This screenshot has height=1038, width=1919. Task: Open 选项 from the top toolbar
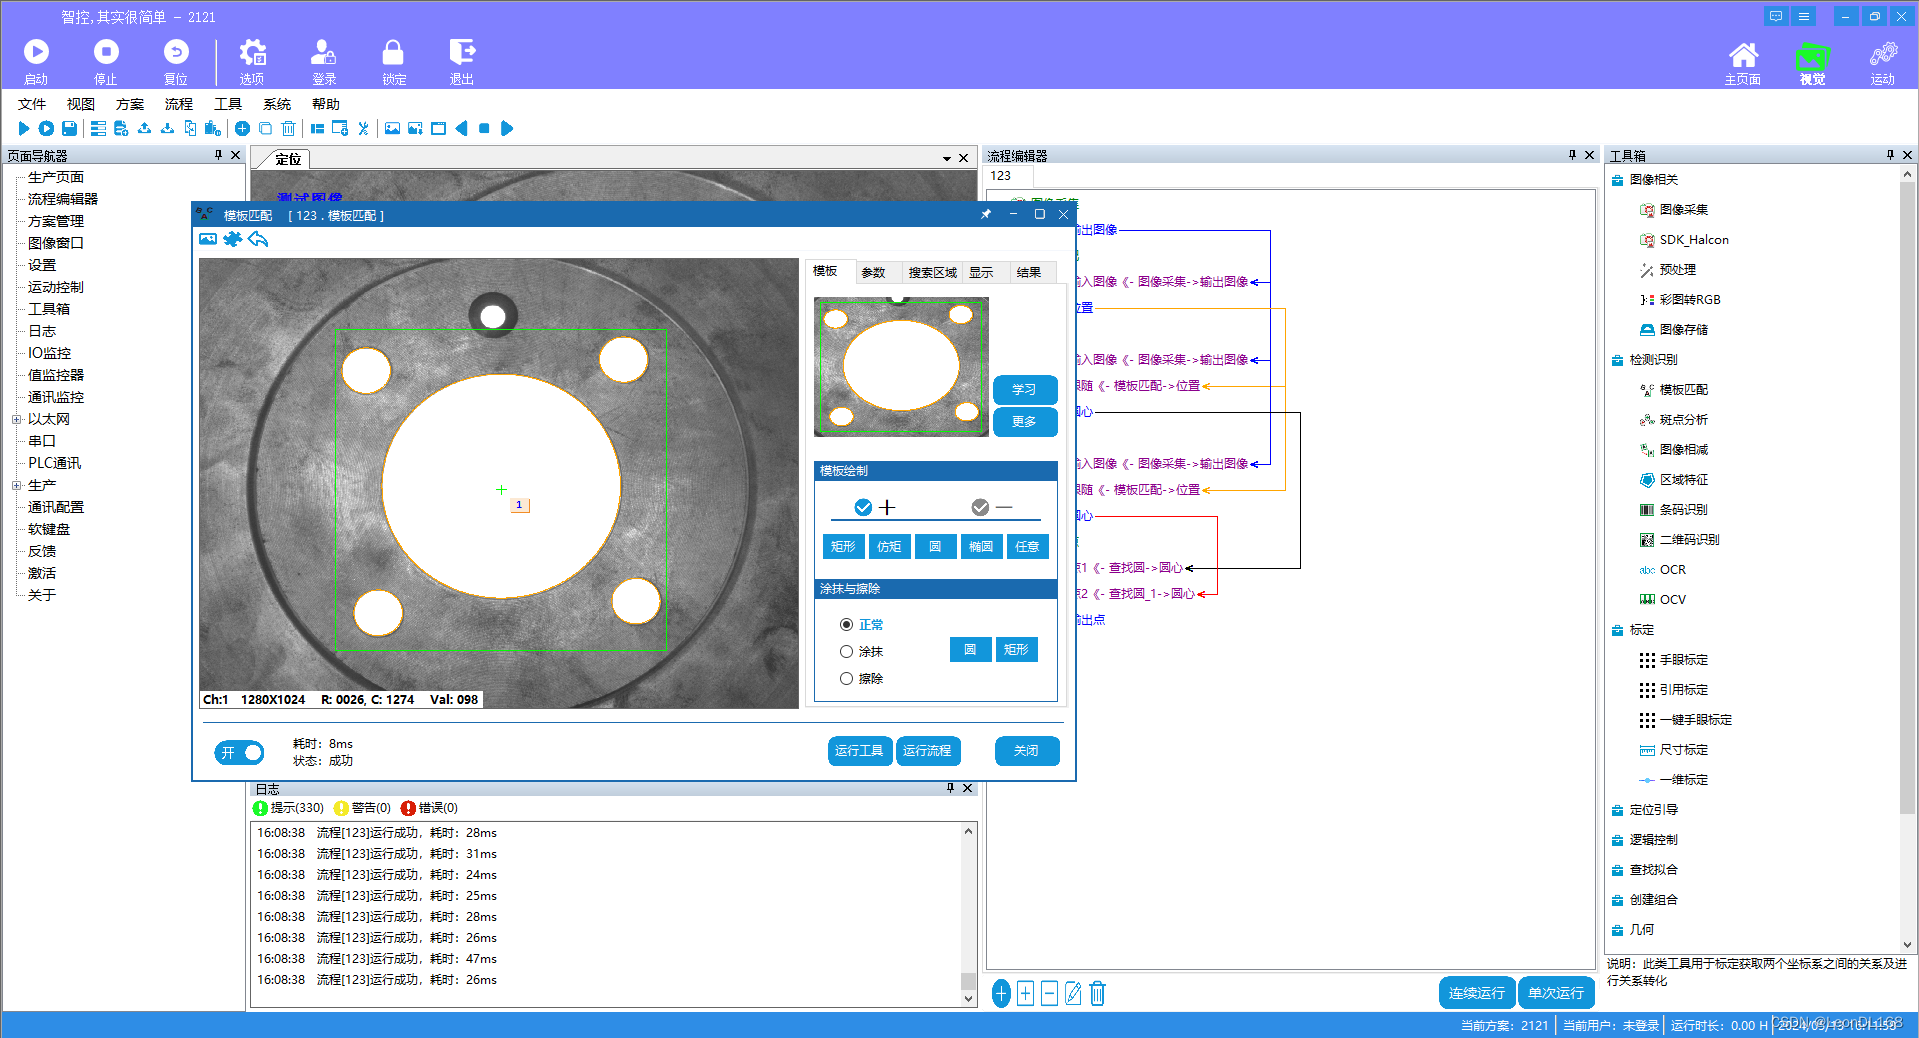251,60
